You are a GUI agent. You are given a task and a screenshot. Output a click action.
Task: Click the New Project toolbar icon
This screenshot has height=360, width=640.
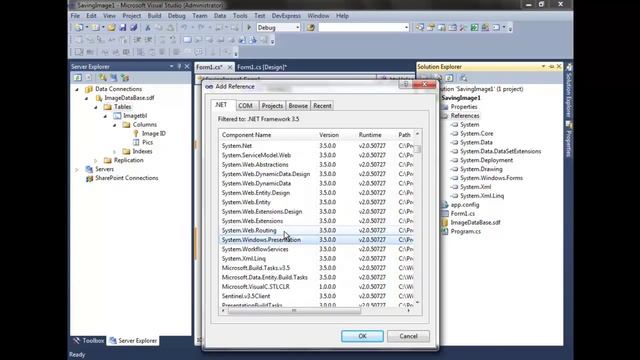(x=78, y=27)
